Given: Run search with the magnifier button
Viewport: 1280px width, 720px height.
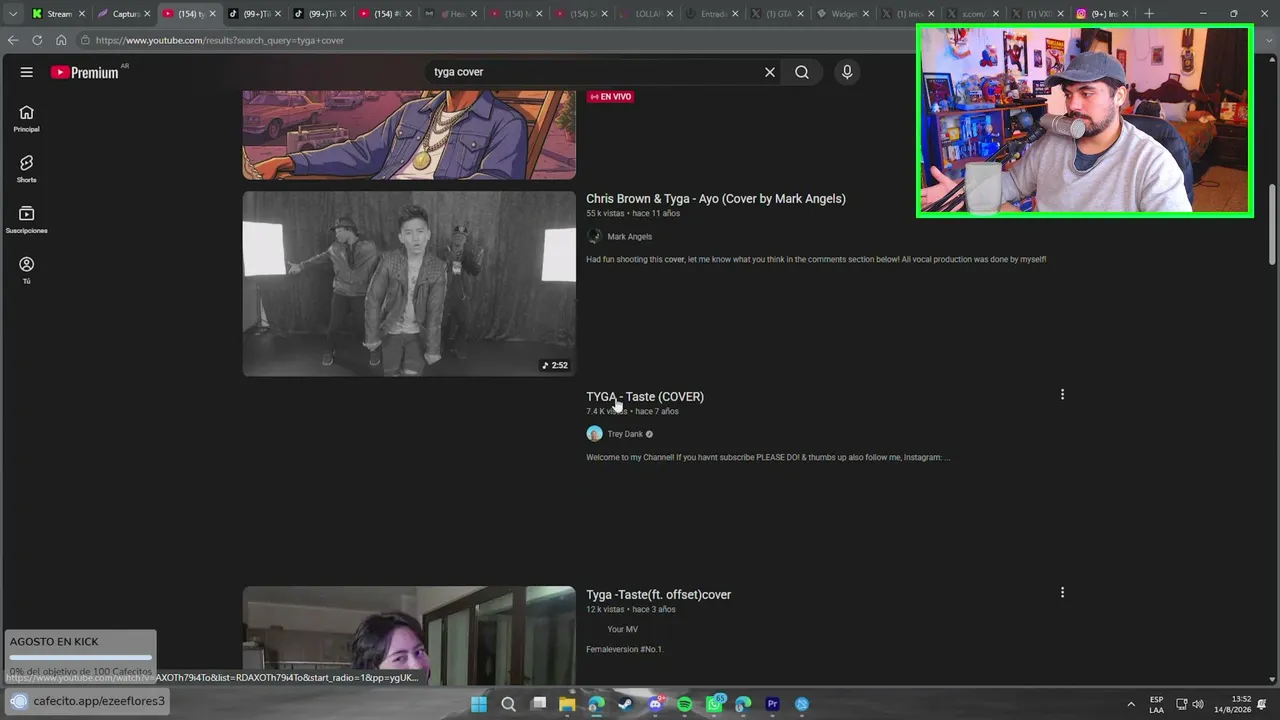Looking at the screenshot, I should 802,72.
